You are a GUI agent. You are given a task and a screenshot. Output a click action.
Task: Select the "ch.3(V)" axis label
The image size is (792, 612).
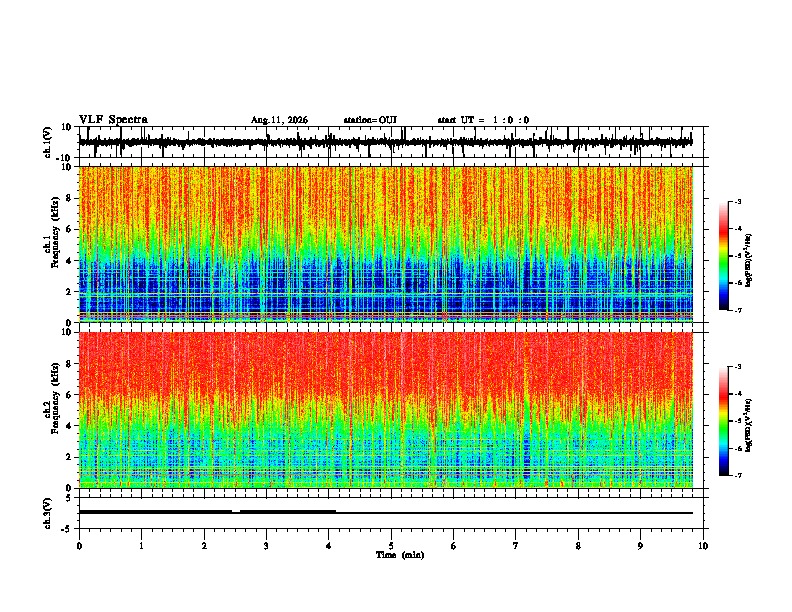(47, 513)
